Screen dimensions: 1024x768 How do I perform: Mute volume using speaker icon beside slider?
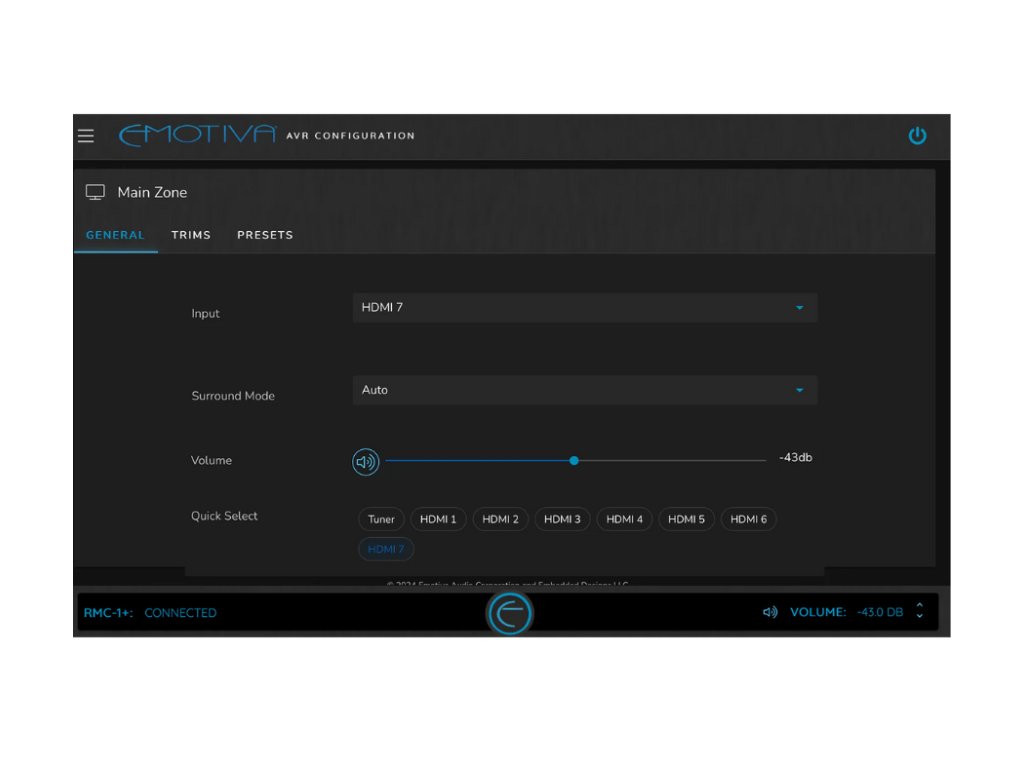tap(366, 462)
